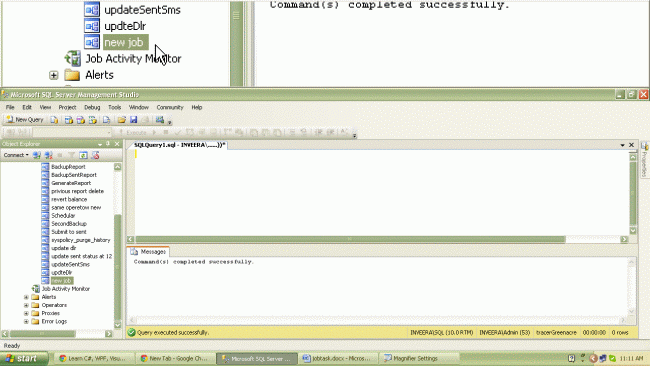
Task: Switch to the New Tab - Google Chrome taskbar item
Action: tap(177, 359)
